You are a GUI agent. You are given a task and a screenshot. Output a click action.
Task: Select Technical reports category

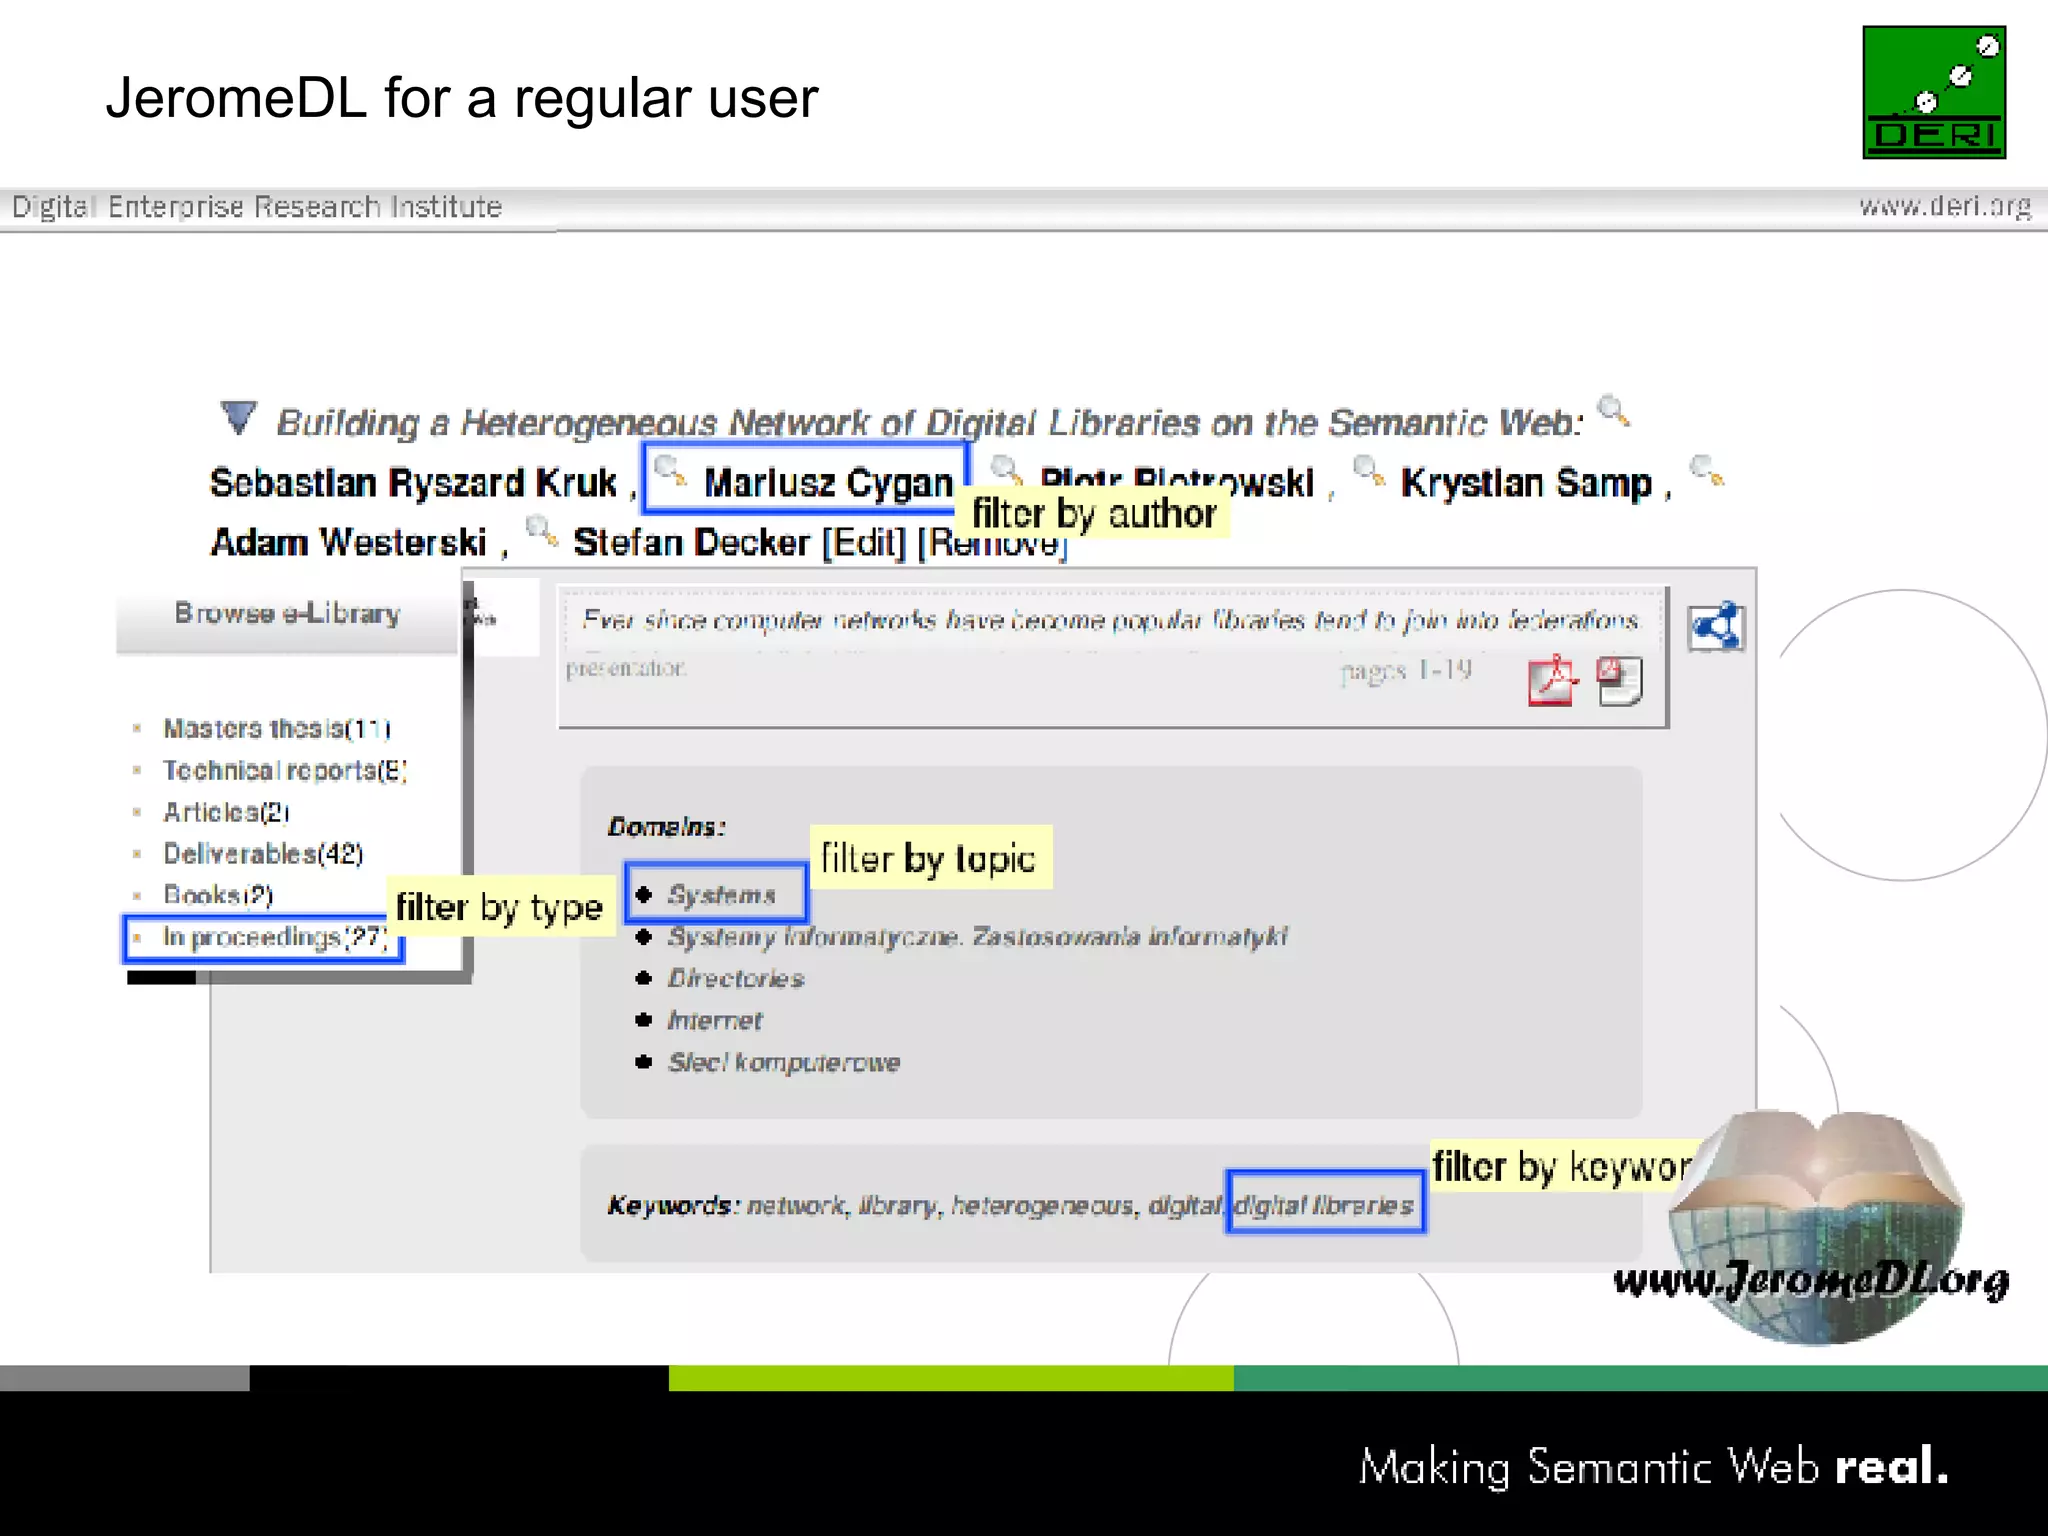284,771
